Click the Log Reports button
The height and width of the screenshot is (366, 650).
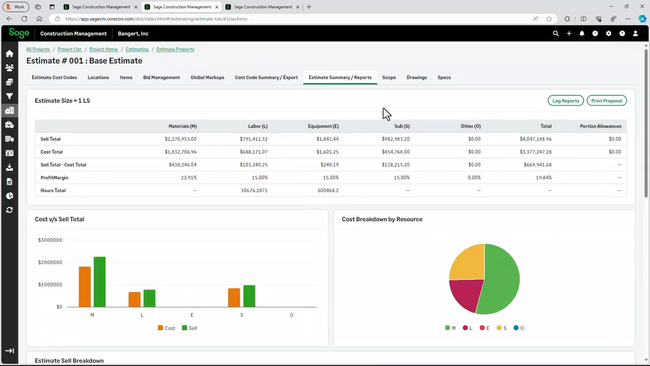(x=565, y=101)
